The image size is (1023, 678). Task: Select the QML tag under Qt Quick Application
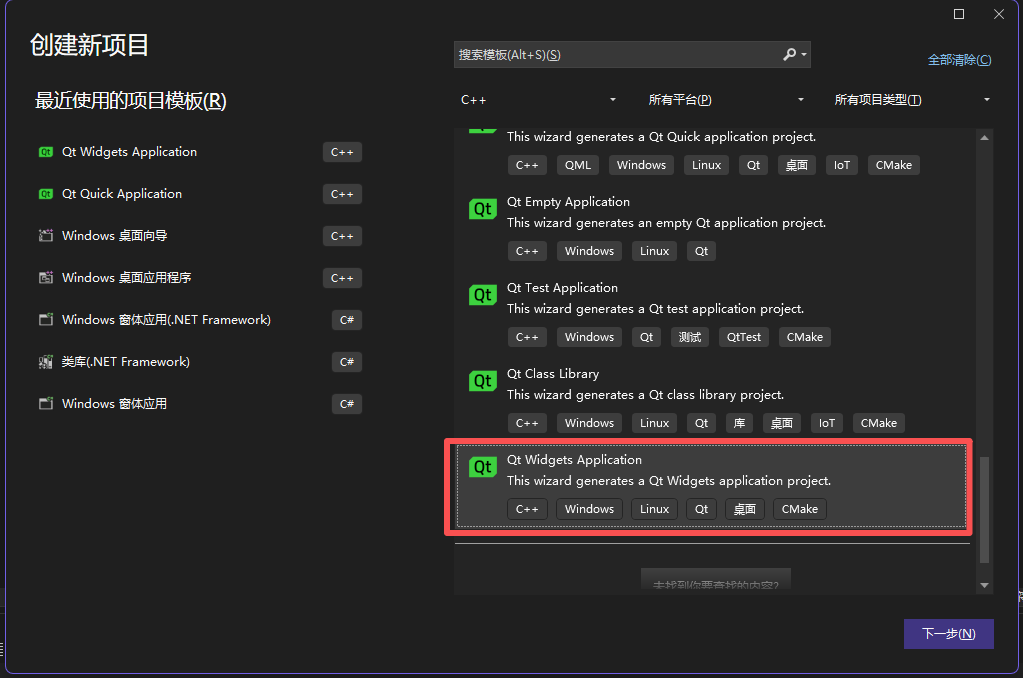tap(577, 164)
